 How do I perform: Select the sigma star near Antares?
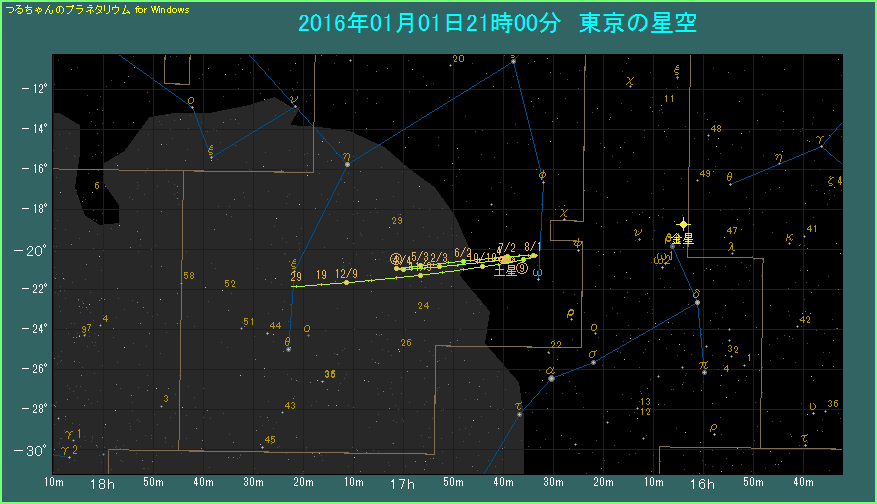(593, 361)
